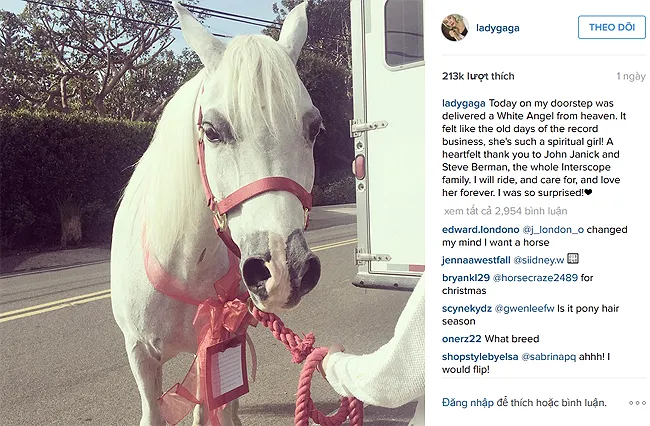Open shopstylebyelsa commenter profile
This screenshot has height=426, width=650.
[x=480, y=357]
